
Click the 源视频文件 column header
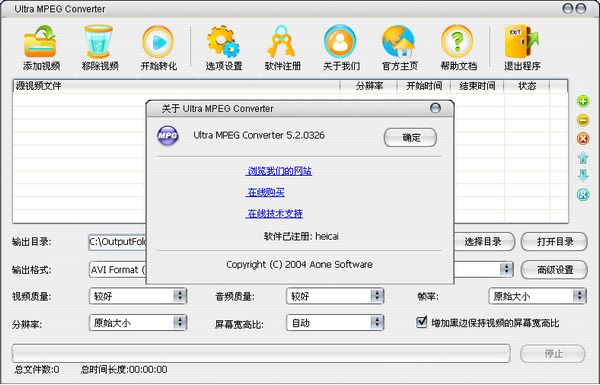pos(176,86)
